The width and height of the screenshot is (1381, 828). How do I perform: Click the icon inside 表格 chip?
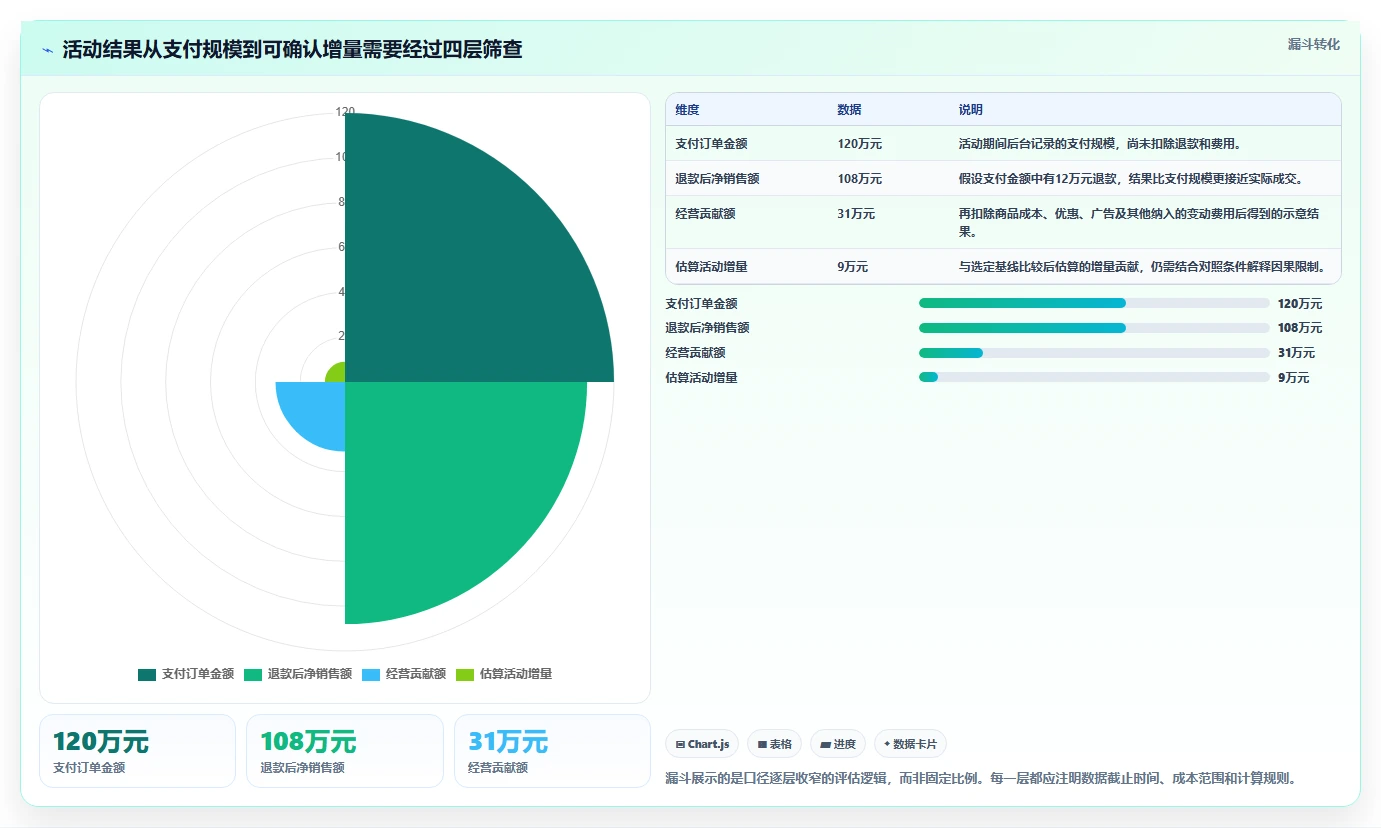[x=762, y=744]
